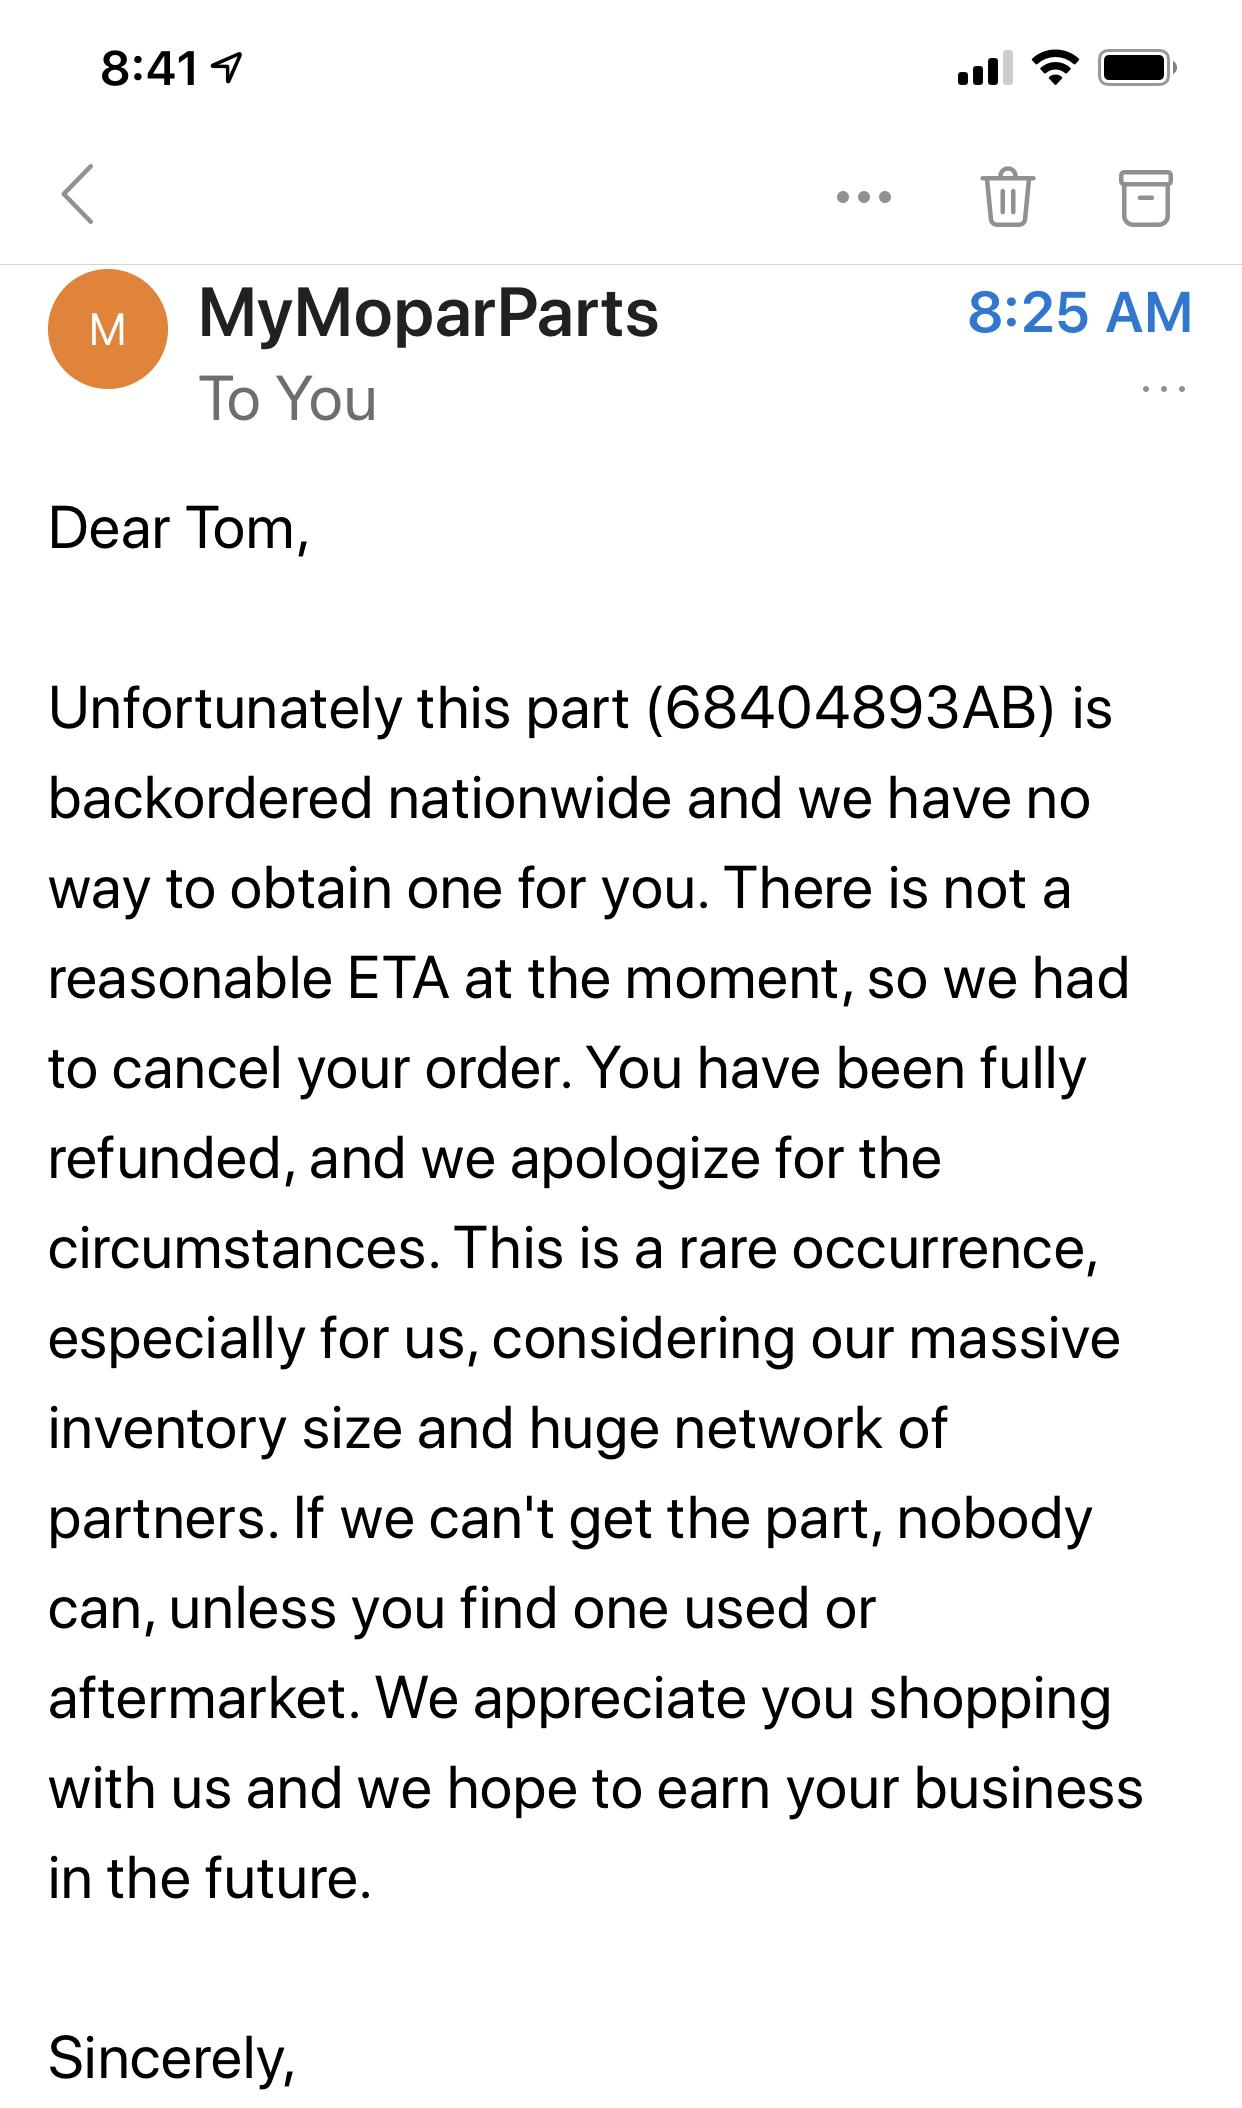1242x2108 pixels.
Task: Tap the part number 68404893AB
Action: point(851,708)
